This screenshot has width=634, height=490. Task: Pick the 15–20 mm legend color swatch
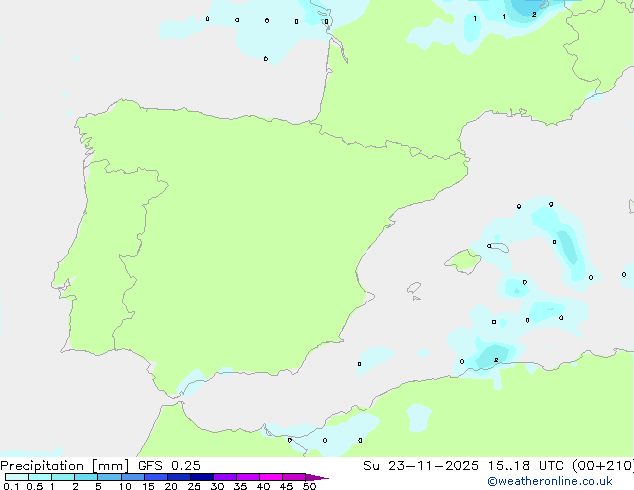155,477
